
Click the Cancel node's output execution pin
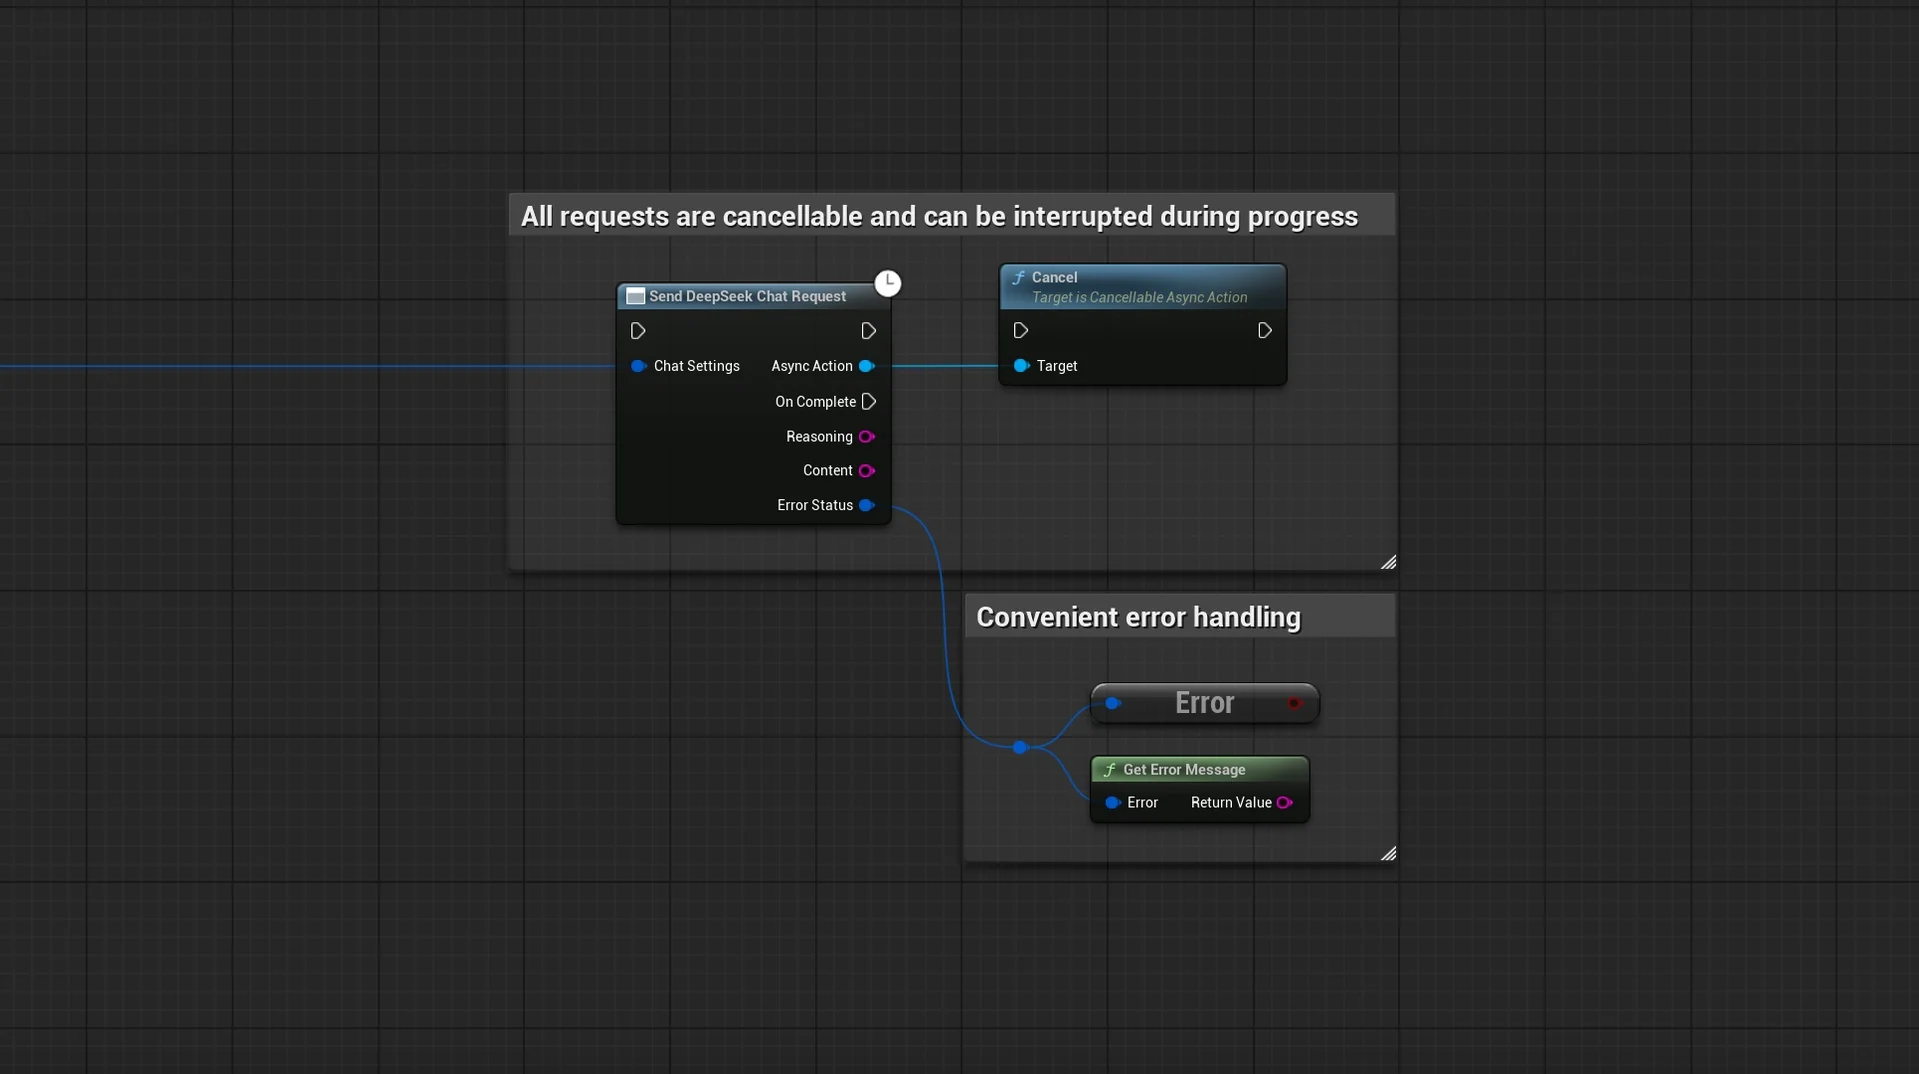(x=1264, y=331)
